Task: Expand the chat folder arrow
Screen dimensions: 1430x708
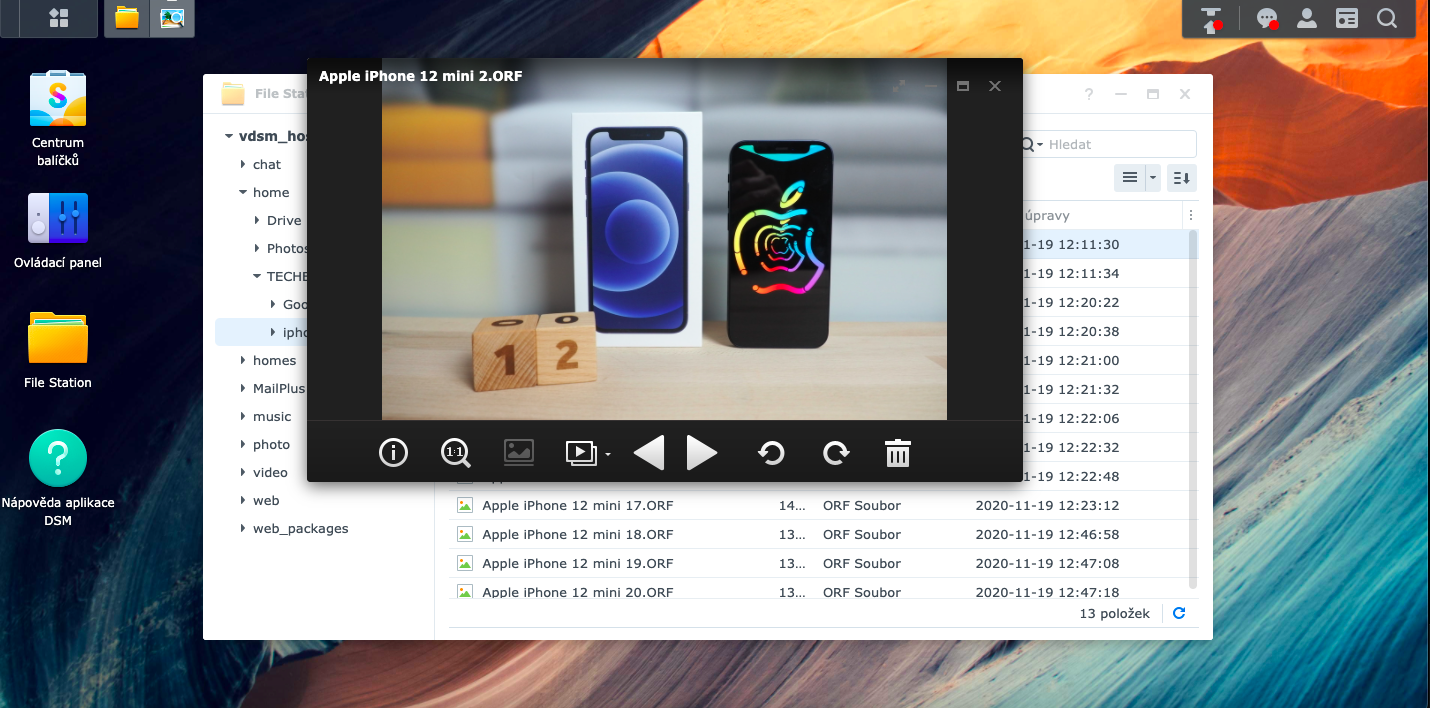Action: pos(243,164)
